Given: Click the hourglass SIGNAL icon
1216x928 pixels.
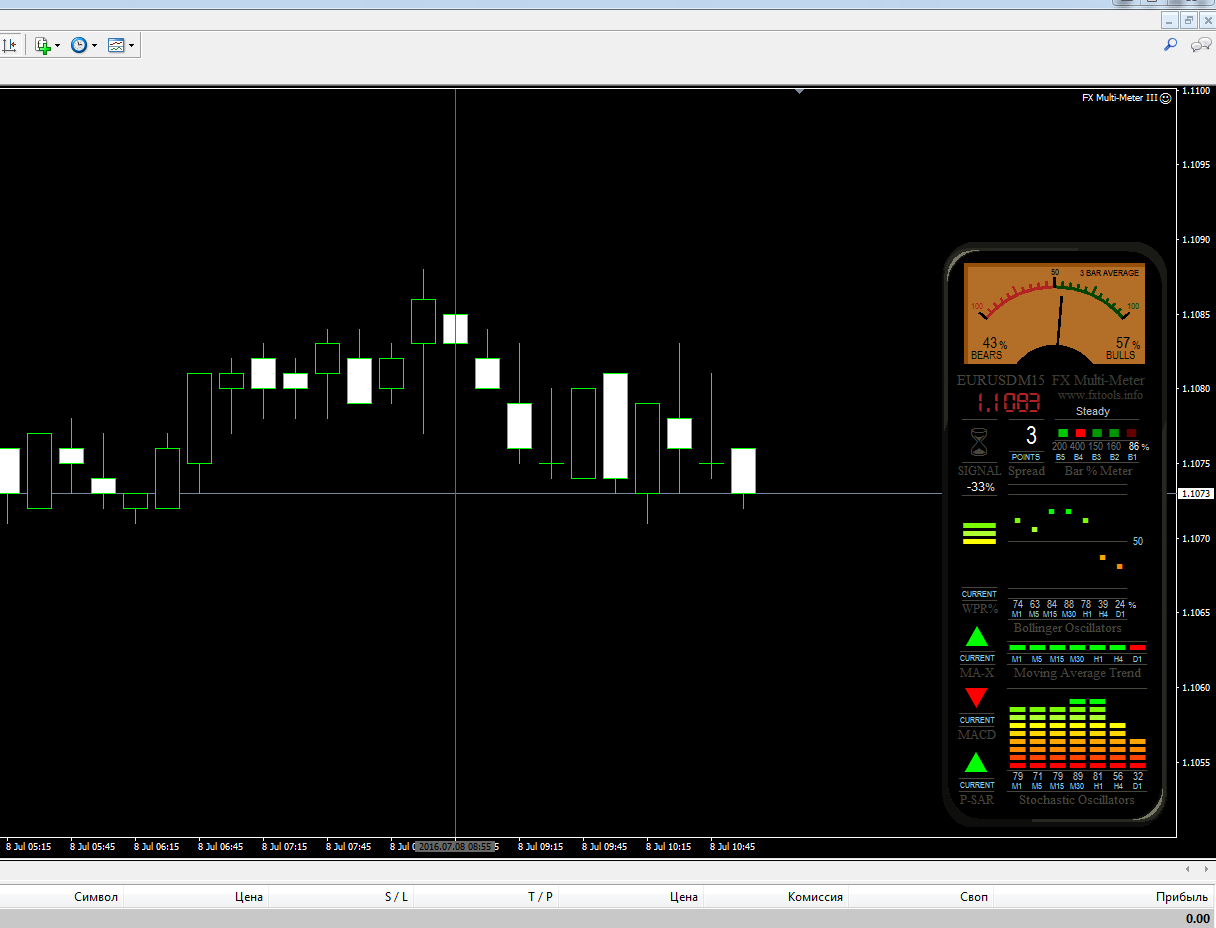Looking at the screenshot, I should (979, 442).
